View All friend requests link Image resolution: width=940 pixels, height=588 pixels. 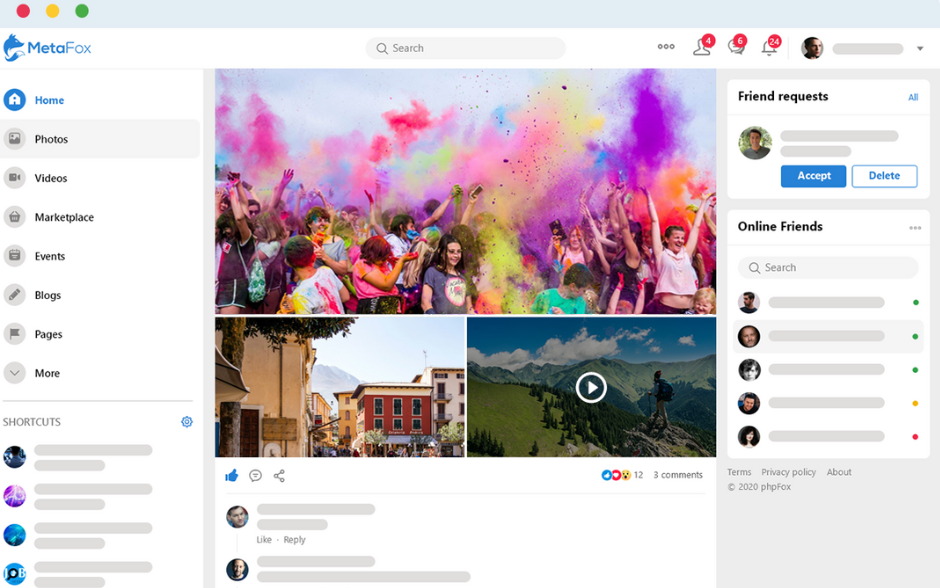click(913, 97)
